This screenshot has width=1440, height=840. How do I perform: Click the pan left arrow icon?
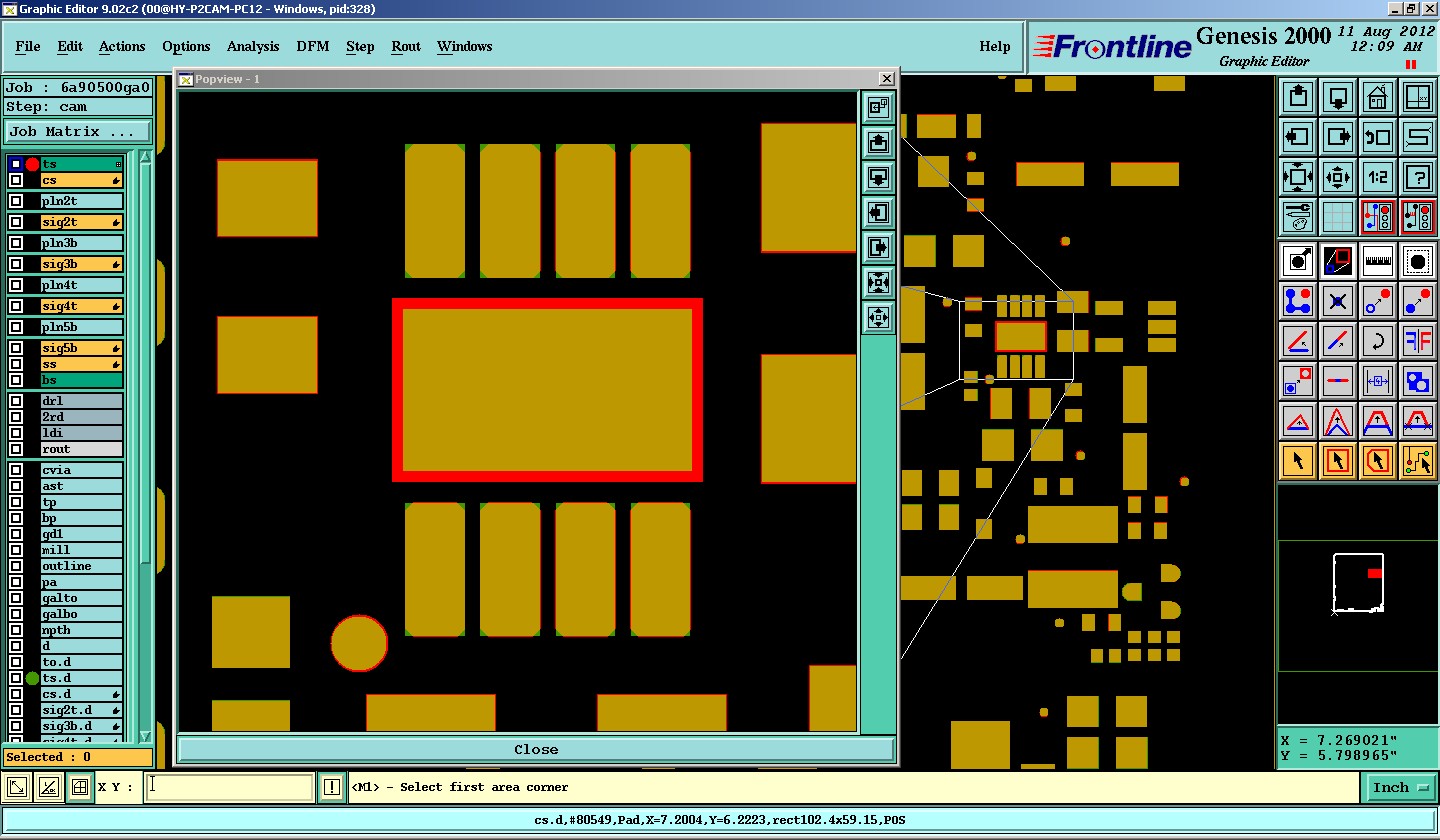pos(1298,137)
